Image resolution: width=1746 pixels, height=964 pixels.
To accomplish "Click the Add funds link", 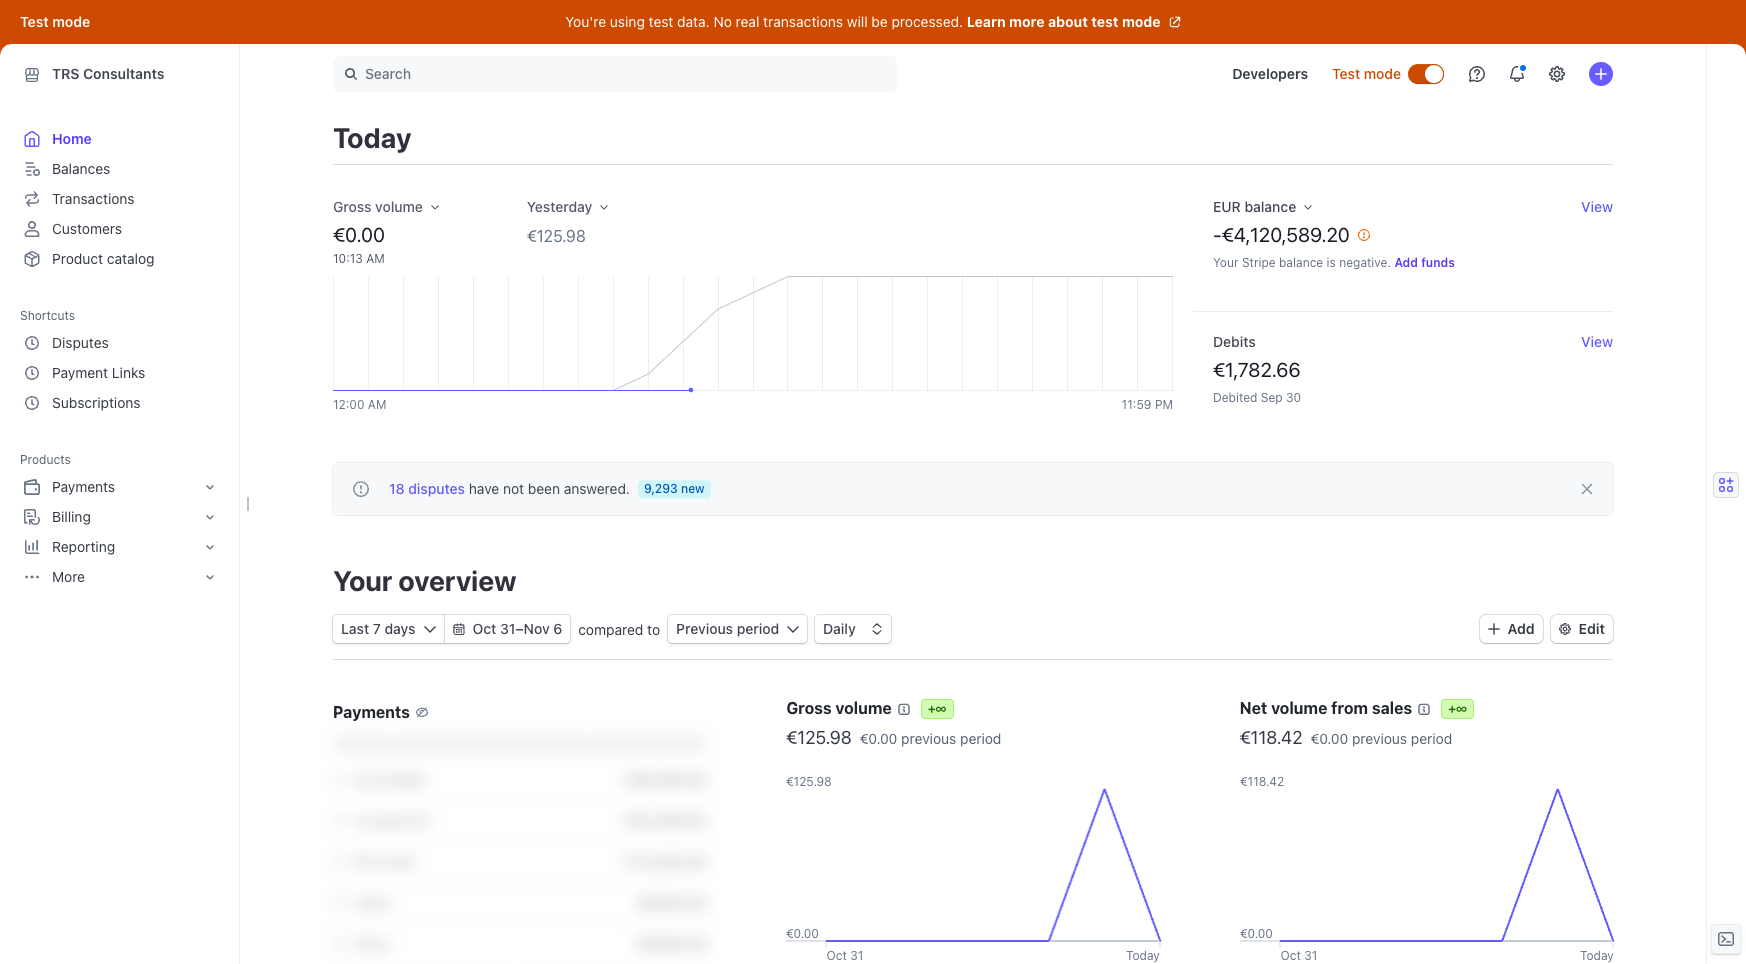I will [1424, 263].
